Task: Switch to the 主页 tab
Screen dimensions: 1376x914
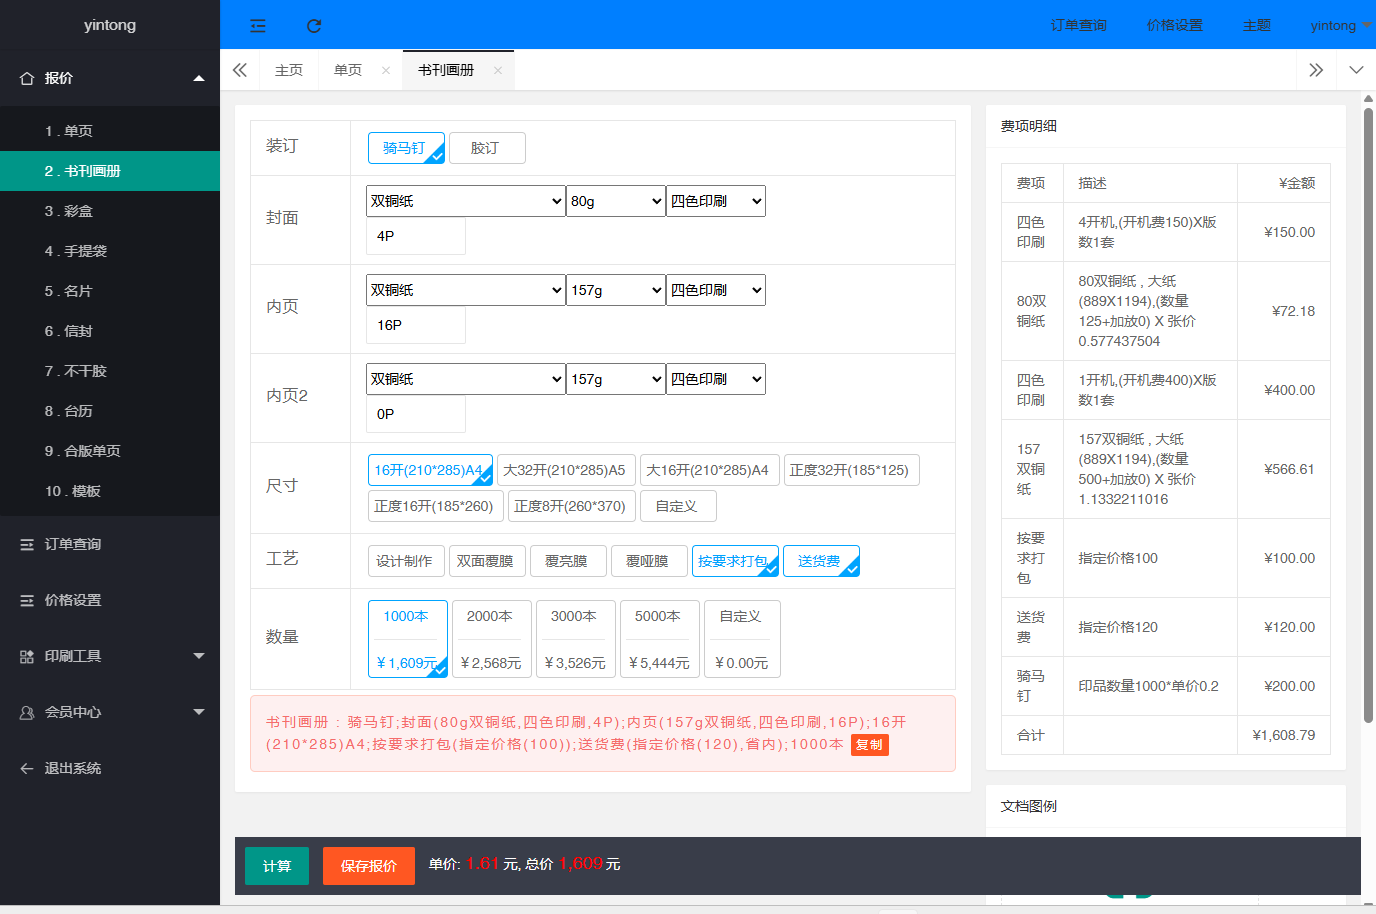Action: tap(289, 70)
